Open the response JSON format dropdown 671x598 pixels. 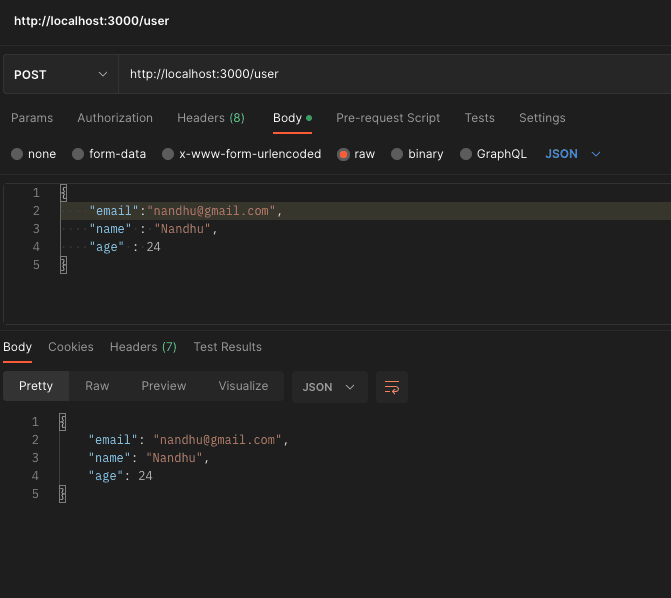click(330, 387)
